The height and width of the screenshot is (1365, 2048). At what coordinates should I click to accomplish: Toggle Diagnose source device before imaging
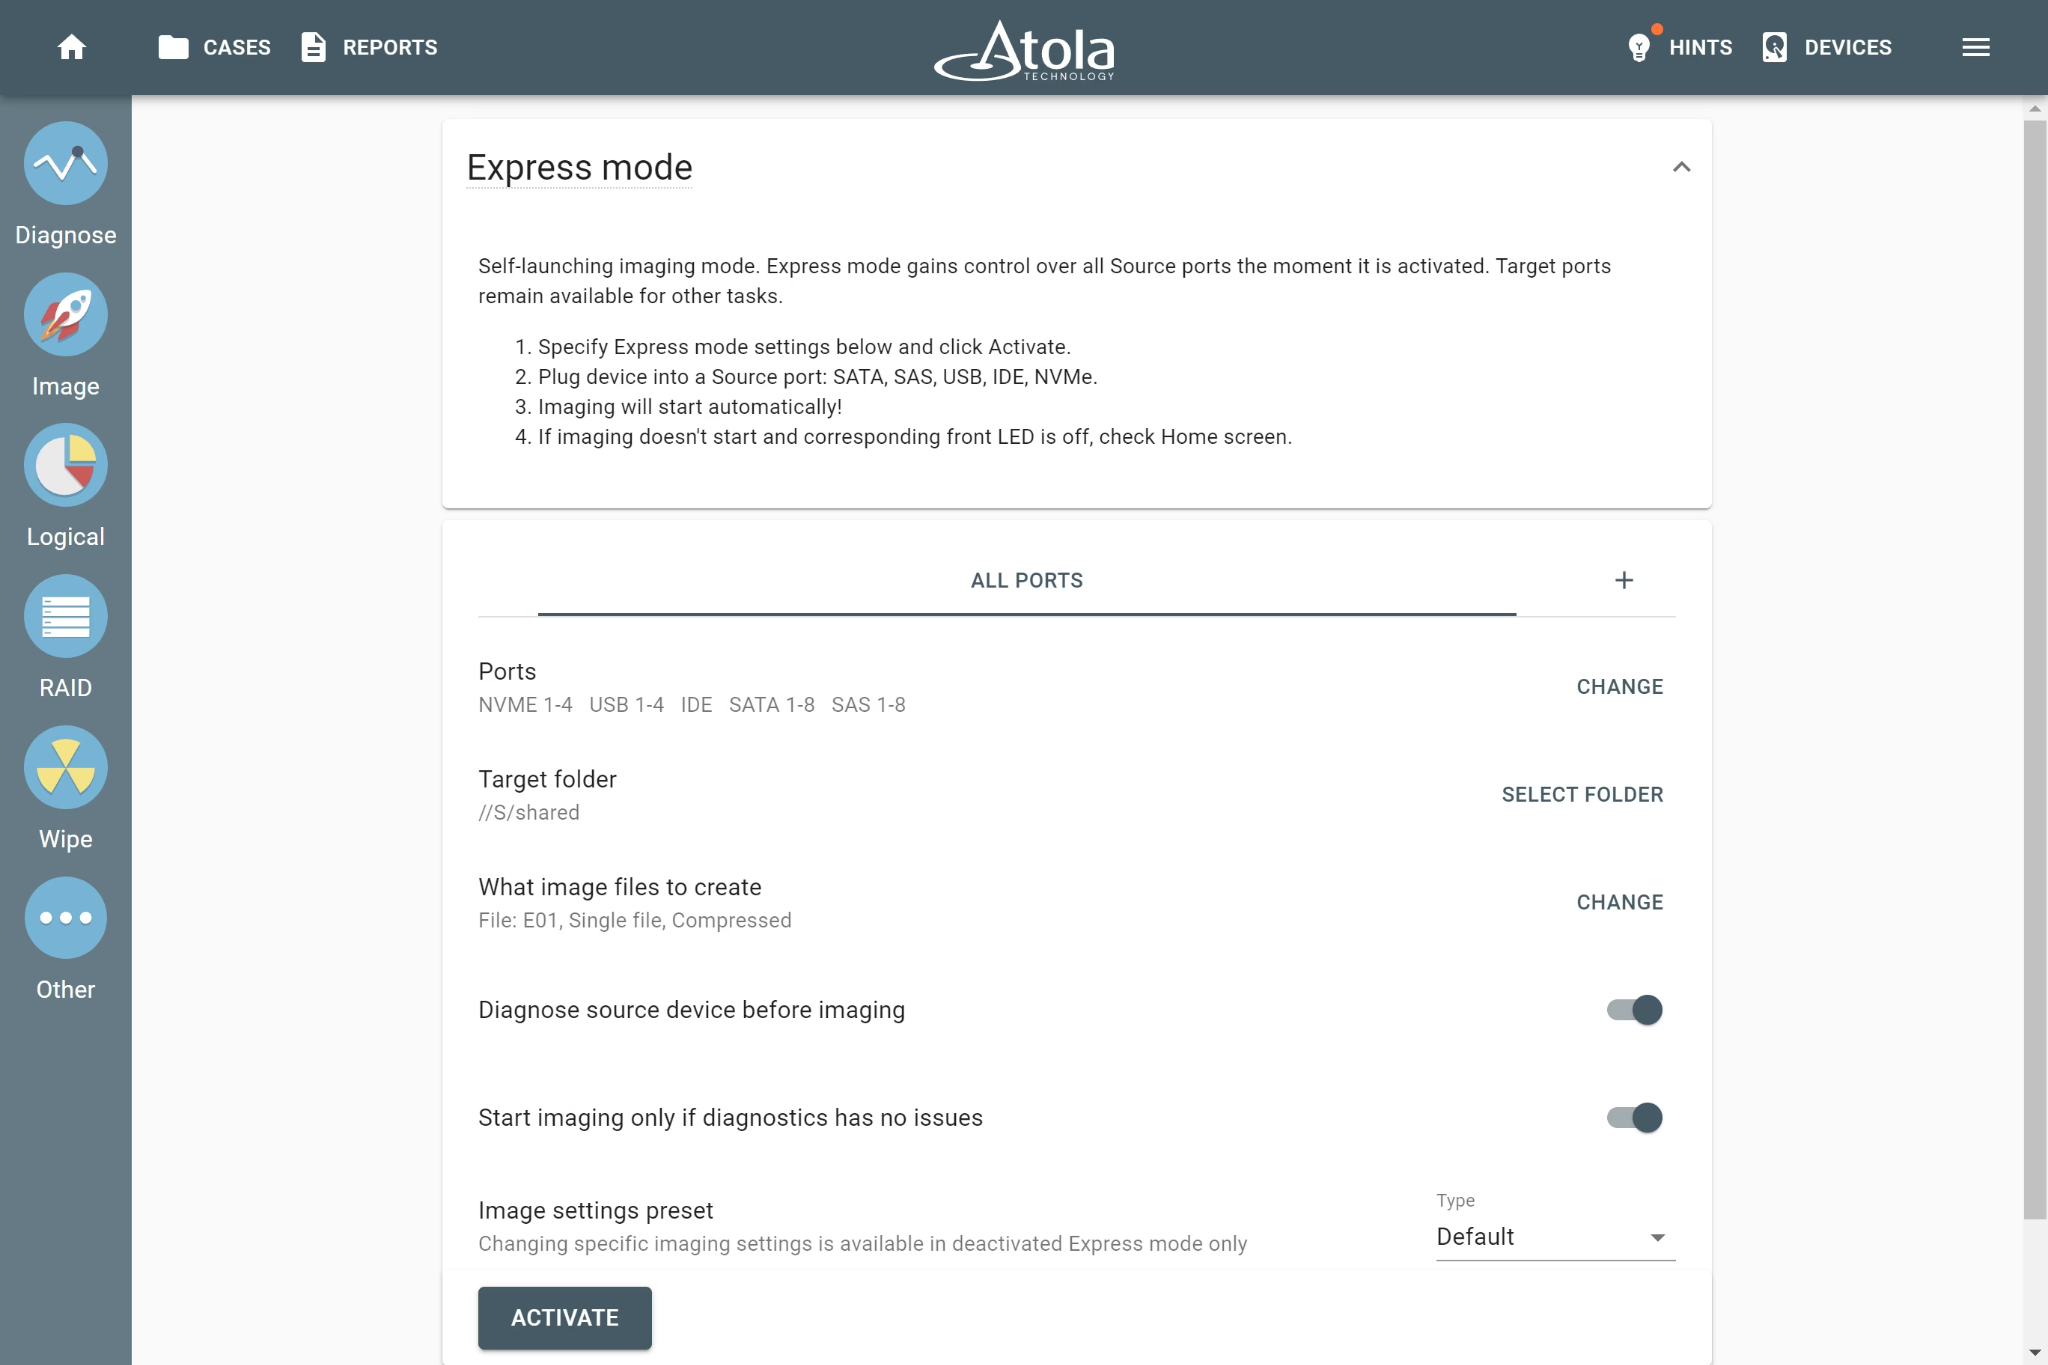[x=1634, y=1010]
